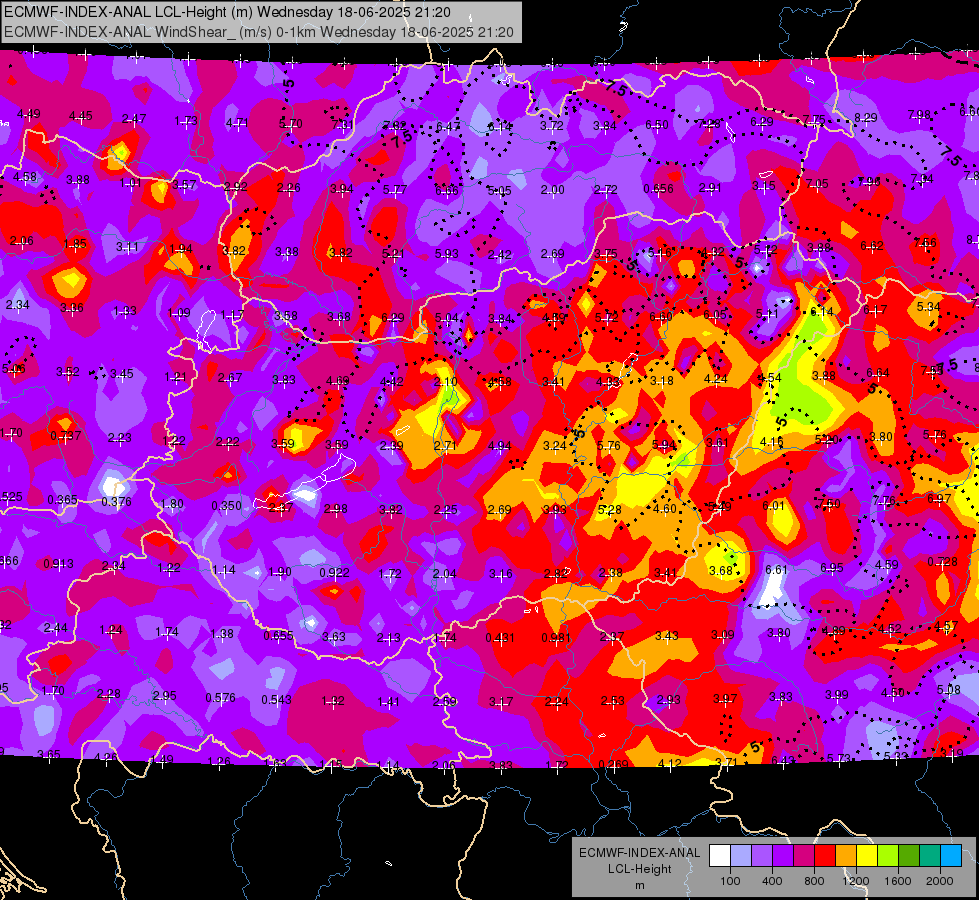The height and width of the screenshot is (900, 979).
Task: Click the LCL-Height title line at top
Action: [x=227, y=12]
